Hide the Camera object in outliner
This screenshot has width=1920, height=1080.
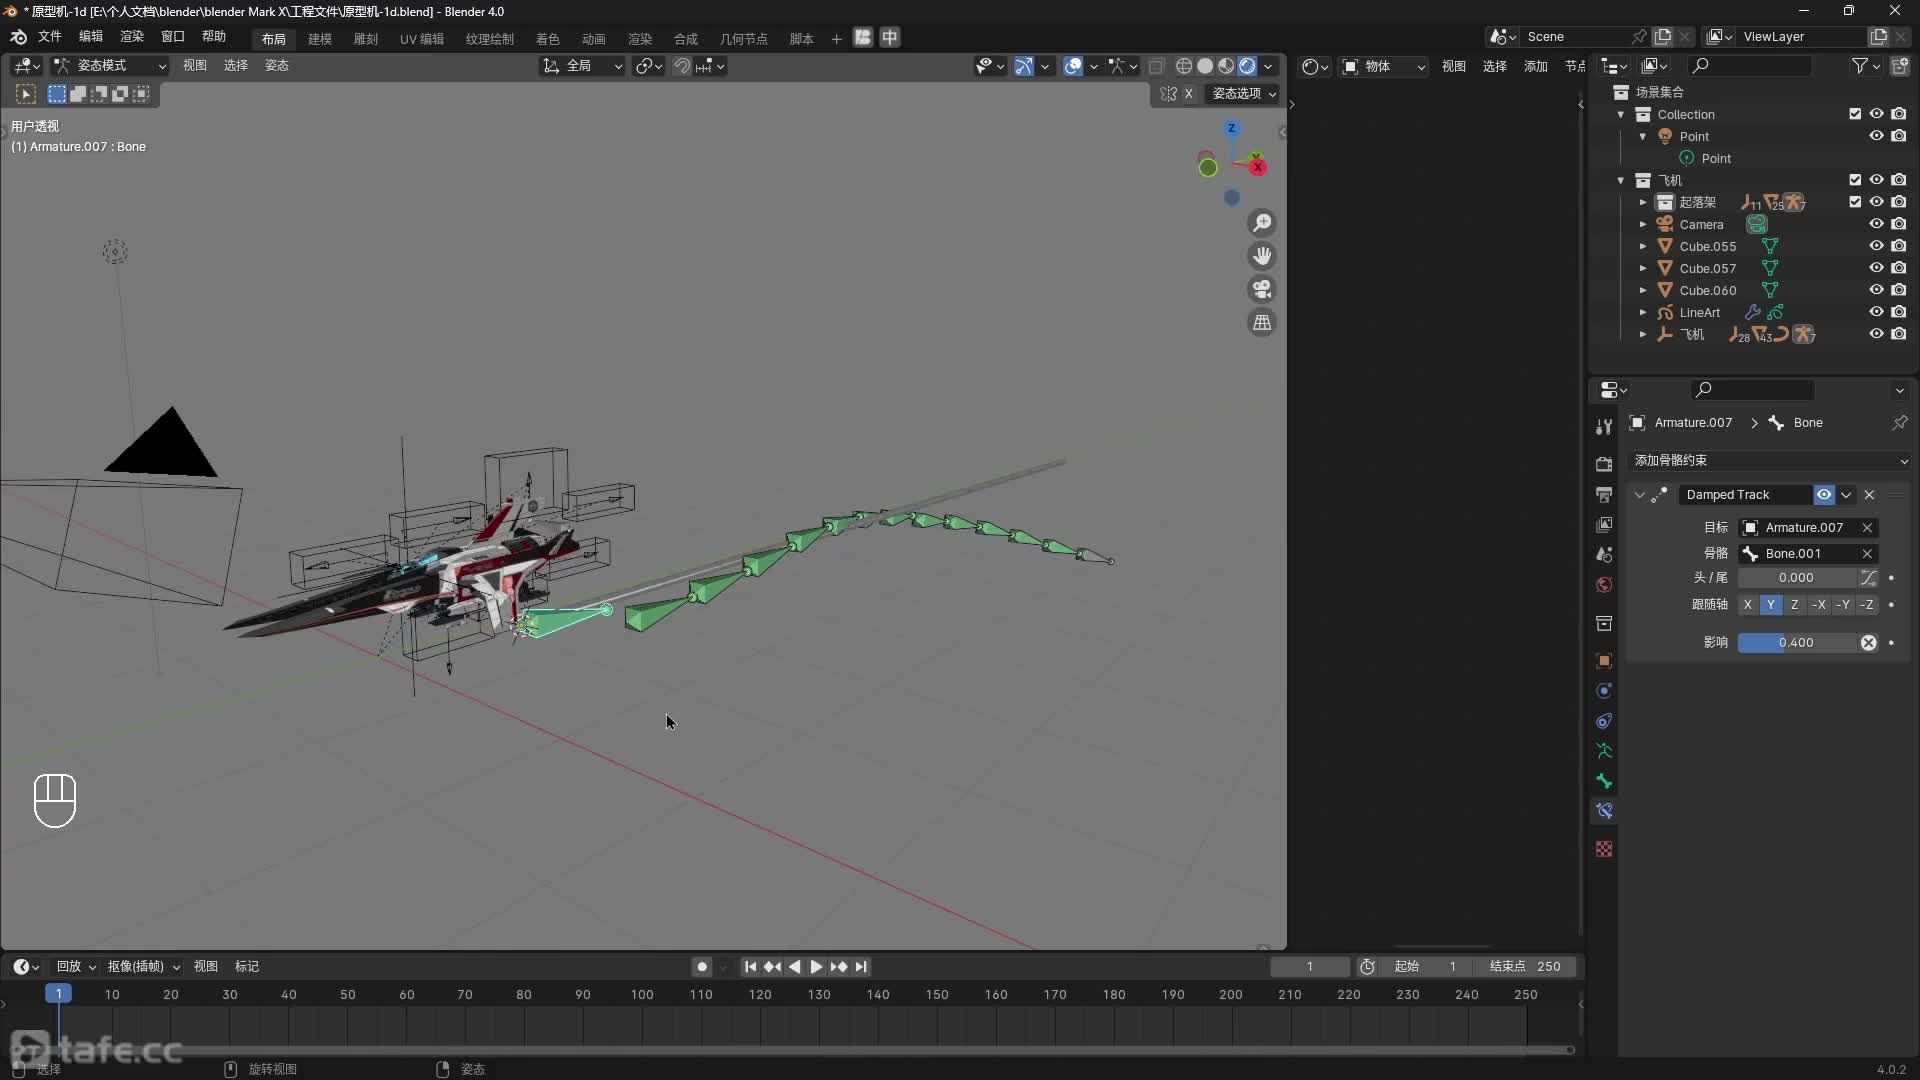click(1876, 224)
